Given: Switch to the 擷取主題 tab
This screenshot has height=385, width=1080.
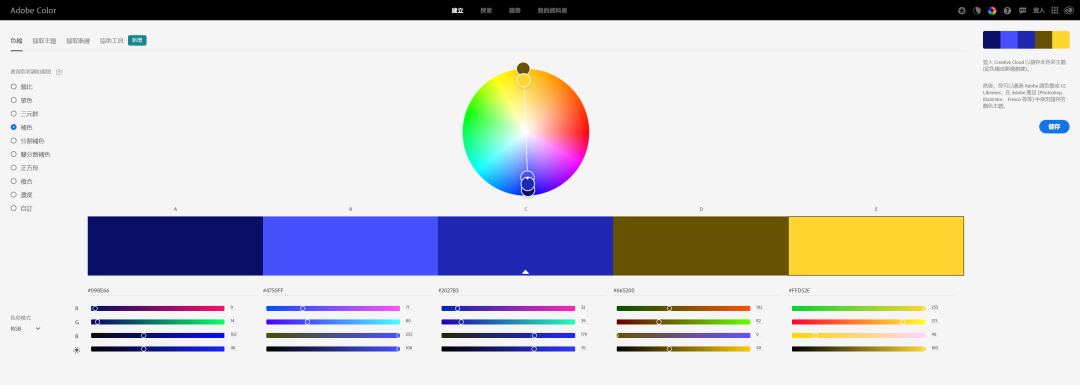Looking at the screenshot, I should point(44,41).
